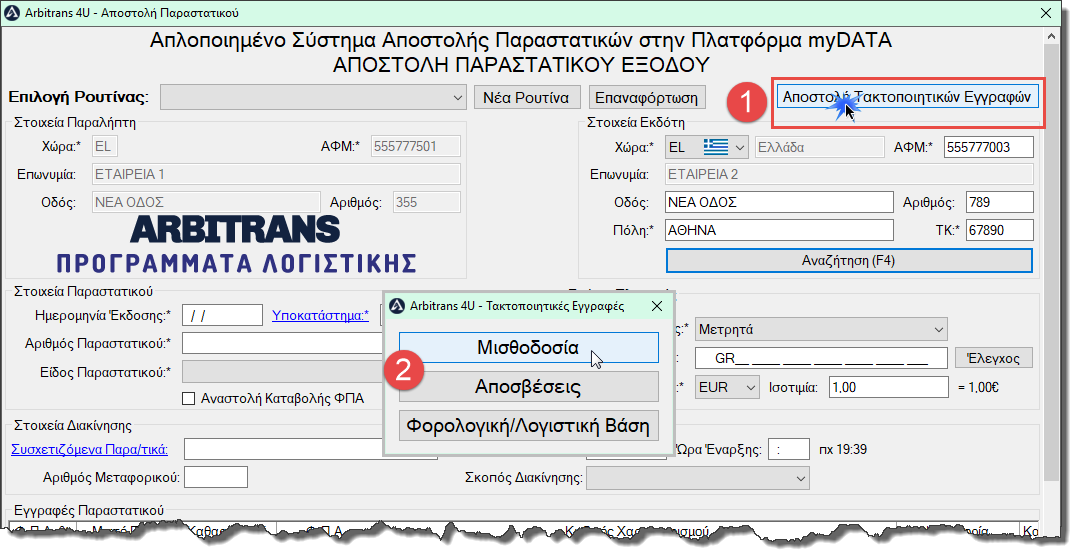The width and height of the screenshot is (1070, 550).
Task: Click the Ισοτιμία field showing 1,00
Action: (888, 387)
